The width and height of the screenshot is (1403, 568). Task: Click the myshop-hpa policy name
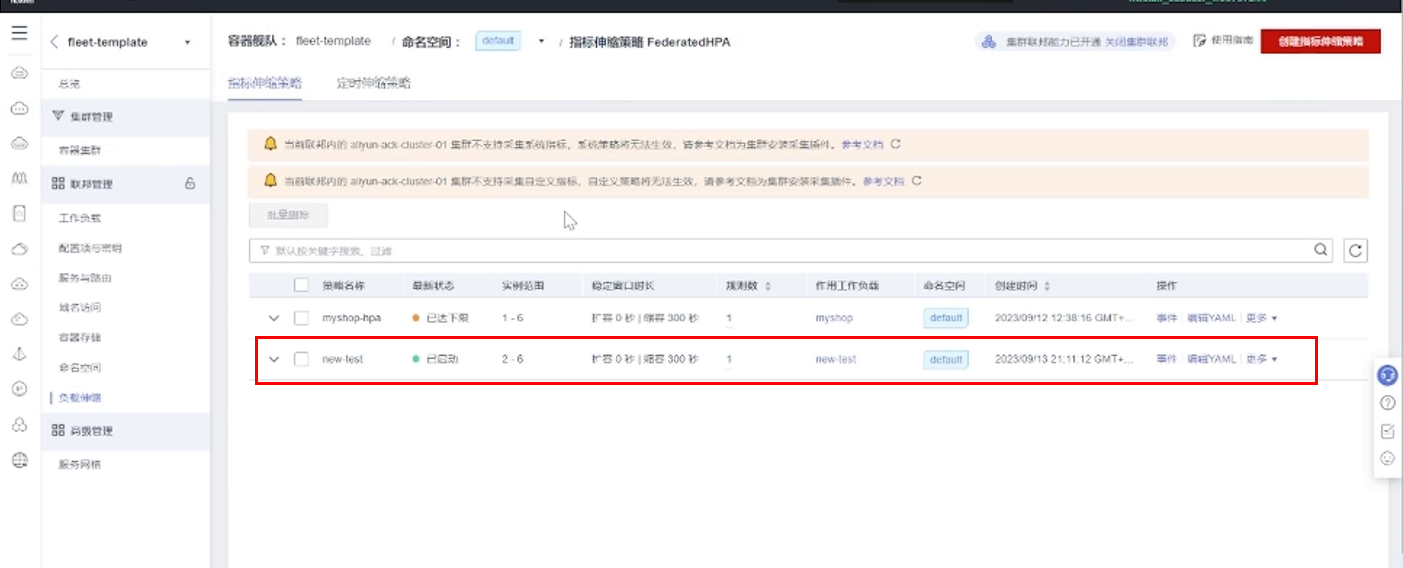point(351,318)
